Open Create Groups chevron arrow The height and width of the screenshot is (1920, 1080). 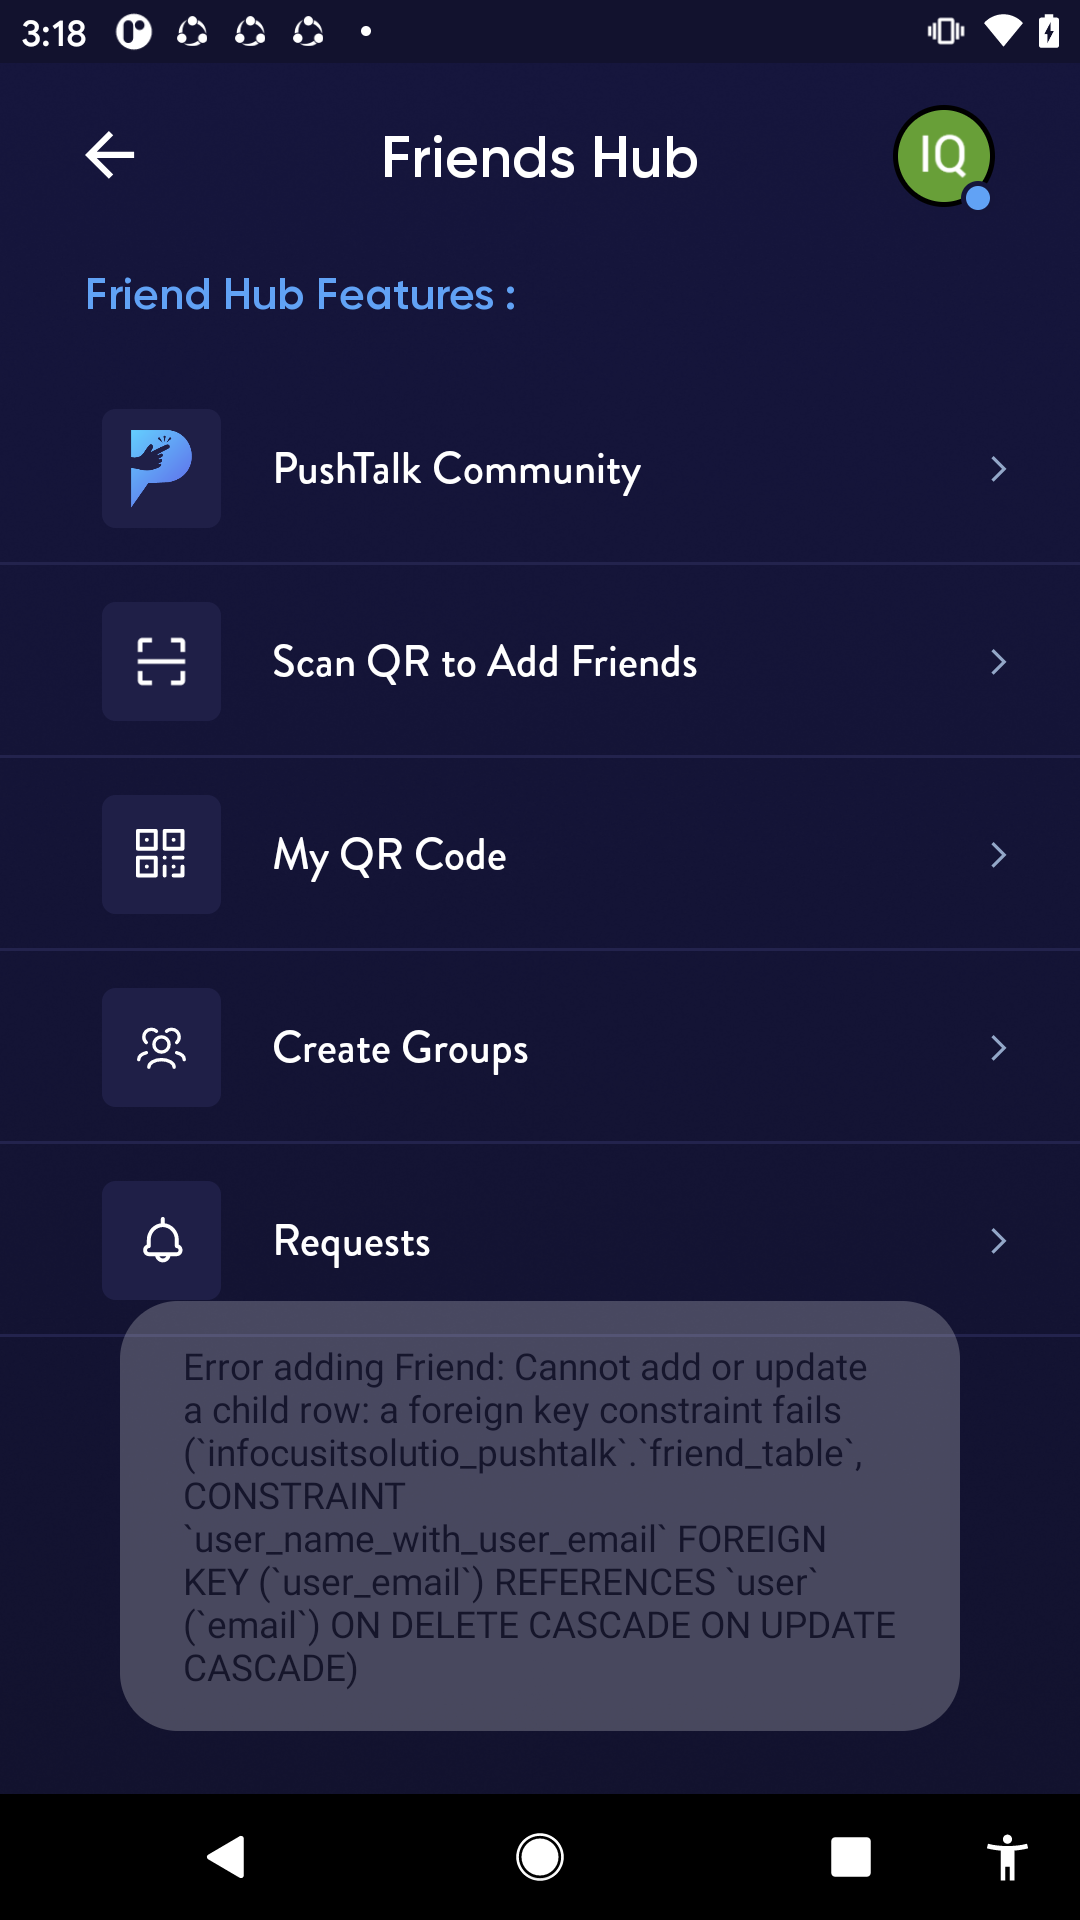997,1048
